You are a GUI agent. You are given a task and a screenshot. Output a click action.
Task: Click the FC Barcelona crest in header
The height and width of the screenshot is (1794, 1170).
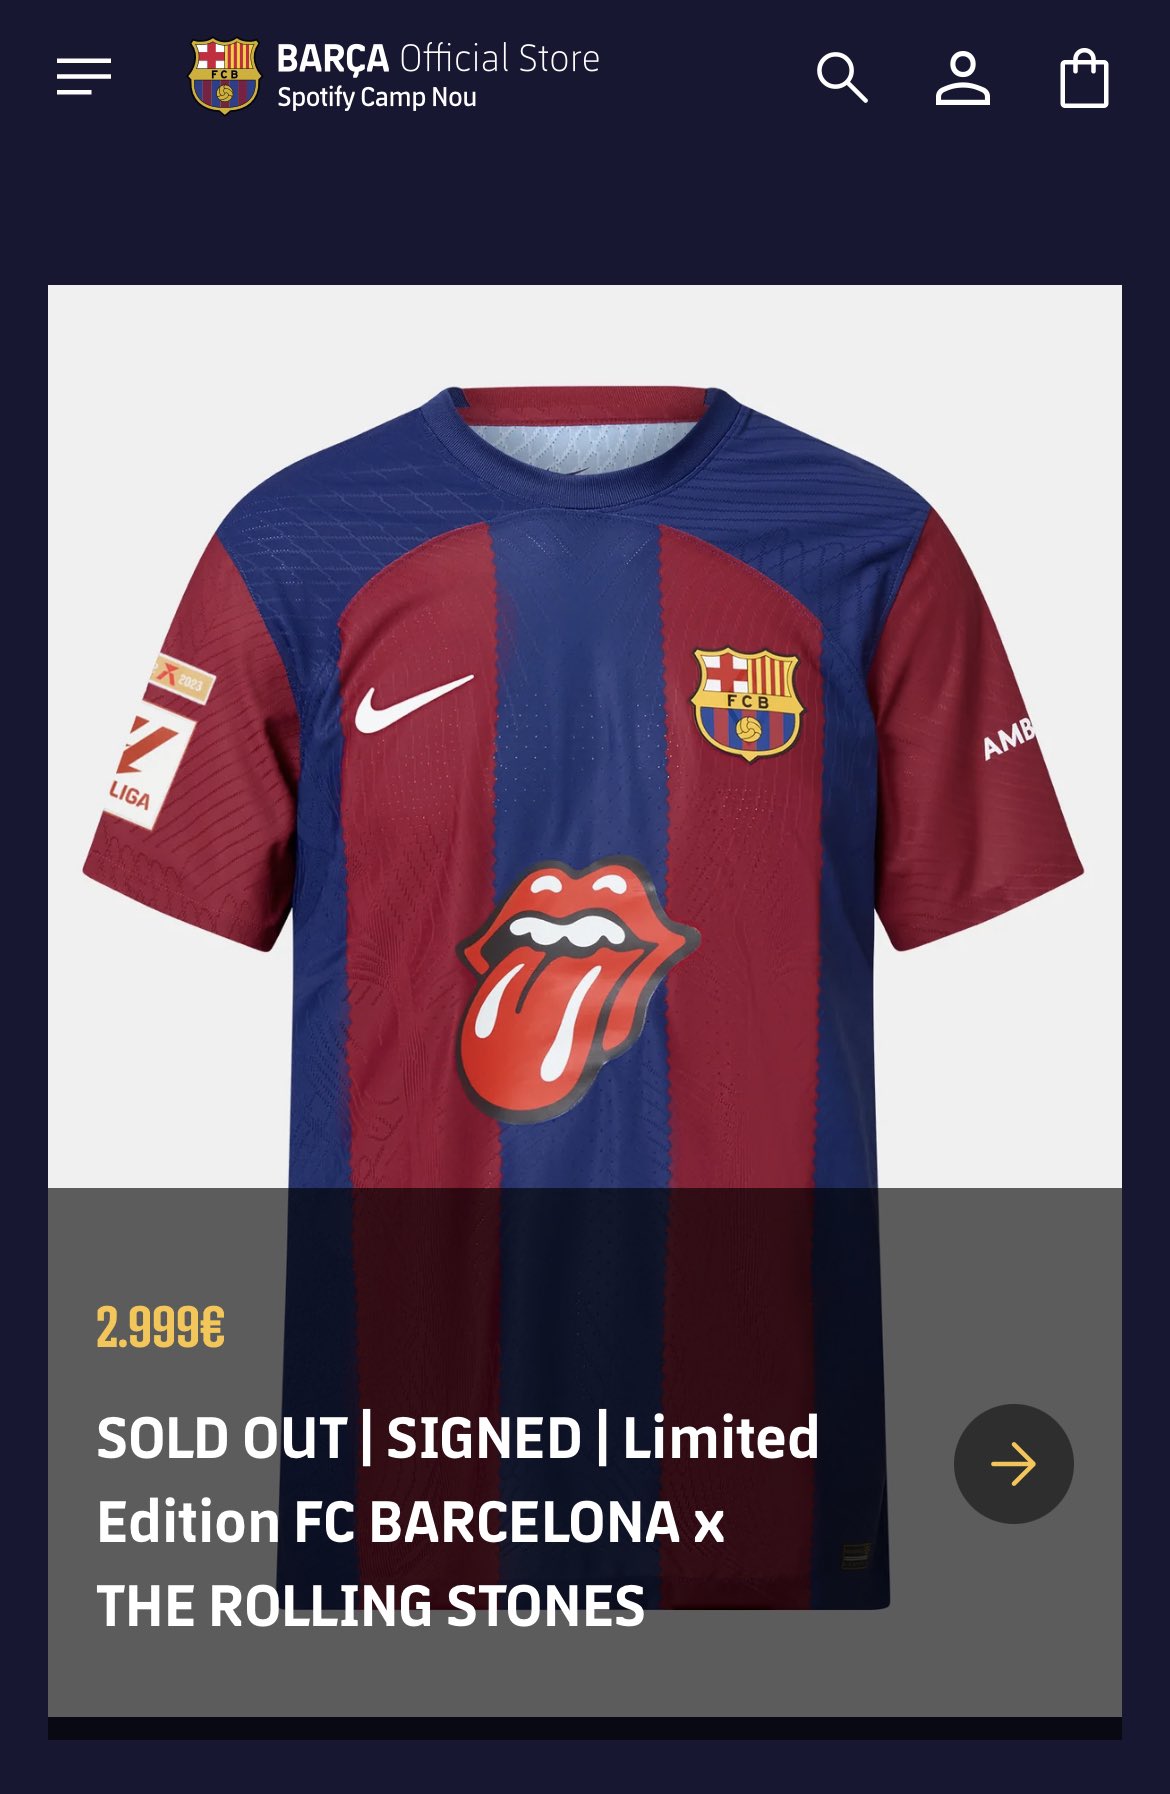tap(224, 76)
